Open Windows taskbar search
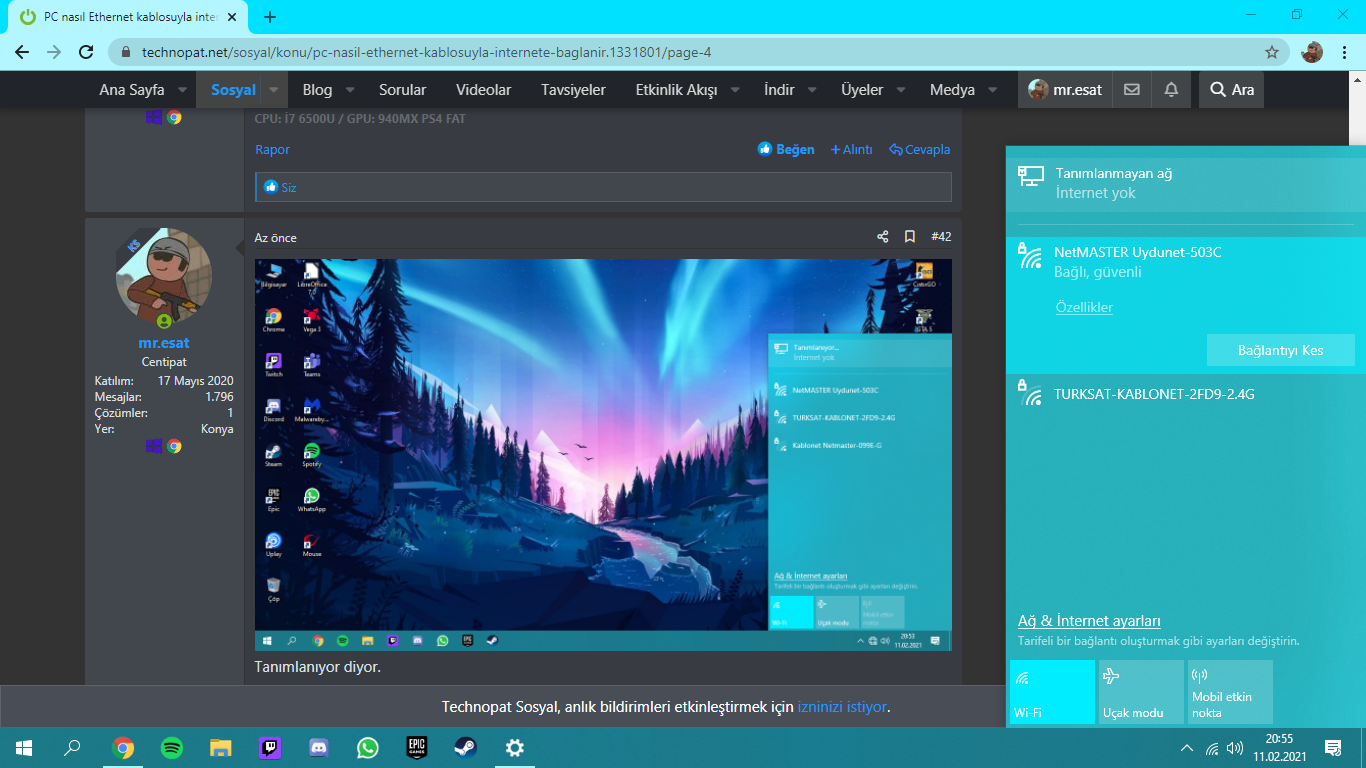Viewport: 1366px width, 768px height. [72, 747]
